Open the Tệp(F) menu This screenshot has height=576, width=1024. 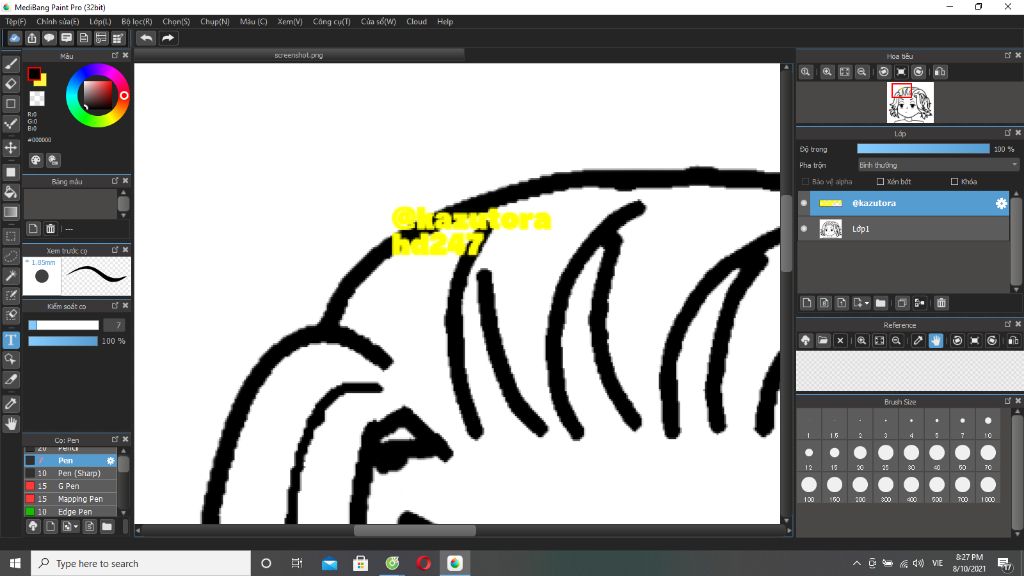(16, 22)
